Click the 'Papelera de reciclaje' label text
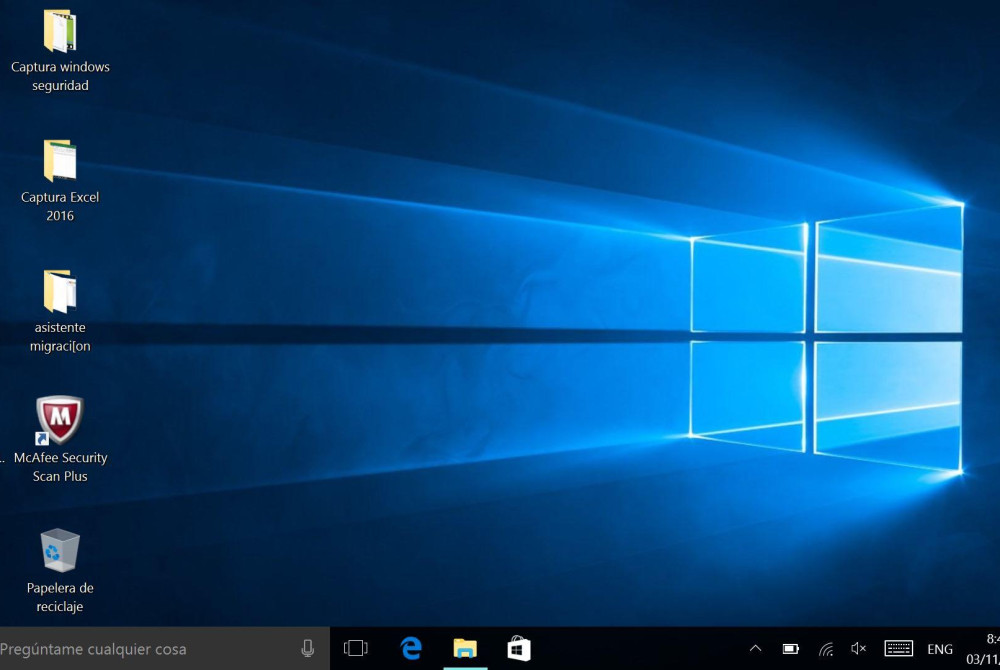 pos(60,597)
